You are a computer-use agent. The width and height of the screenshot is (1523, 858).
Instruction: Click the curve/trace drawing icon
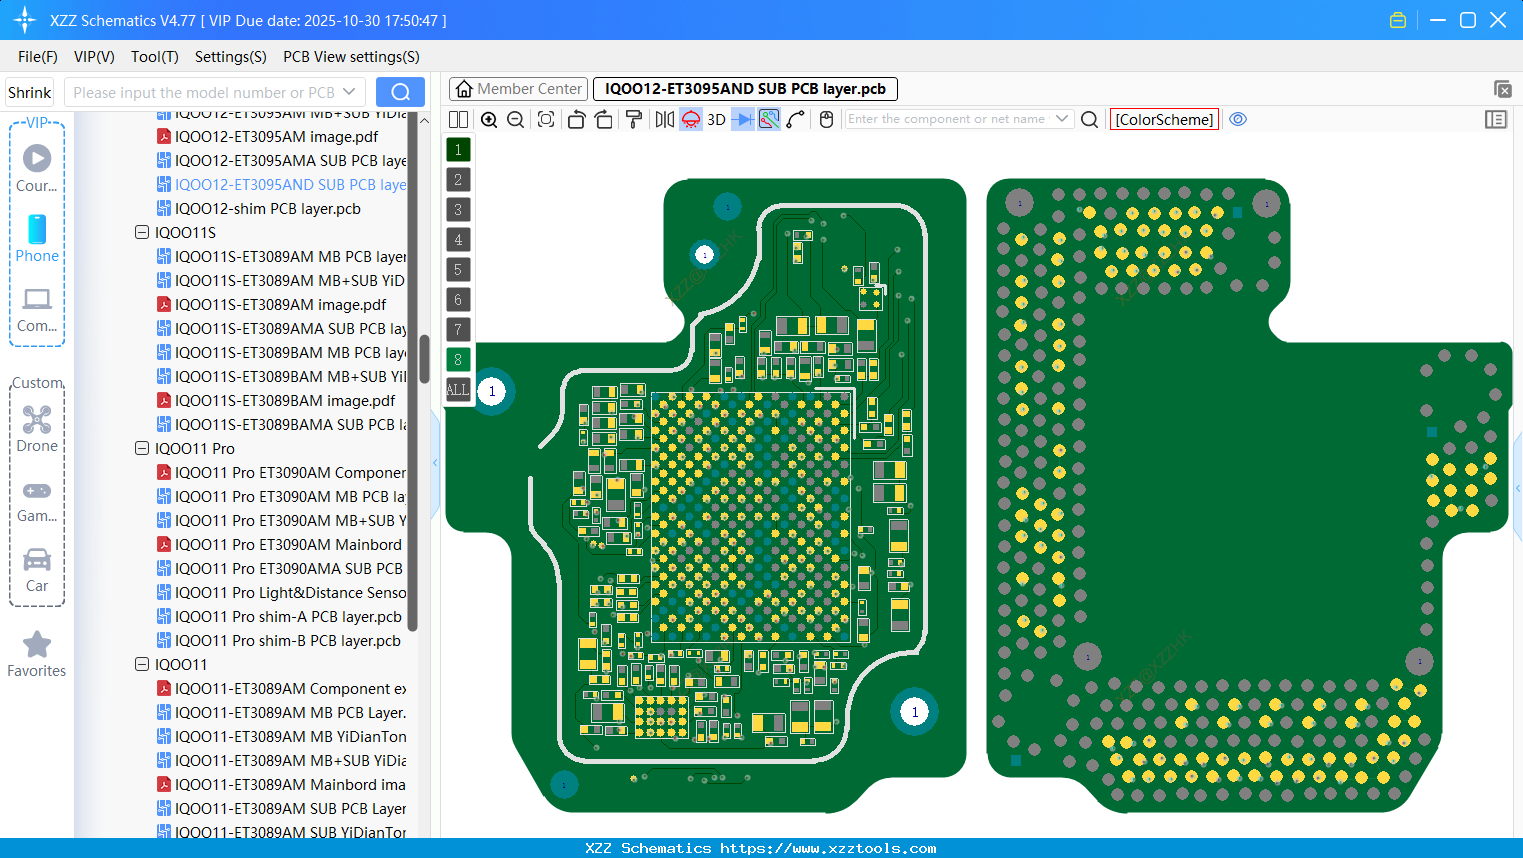pos(797,119)
